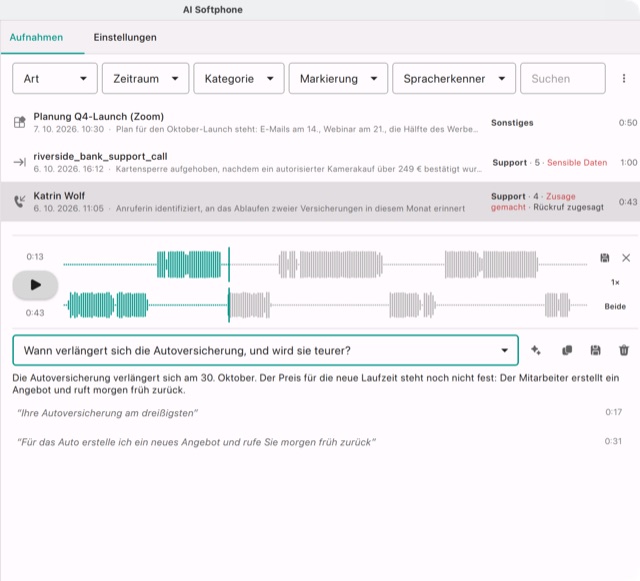
Task: Click the Autoversicherung question input field
Action: pos(266,350)
